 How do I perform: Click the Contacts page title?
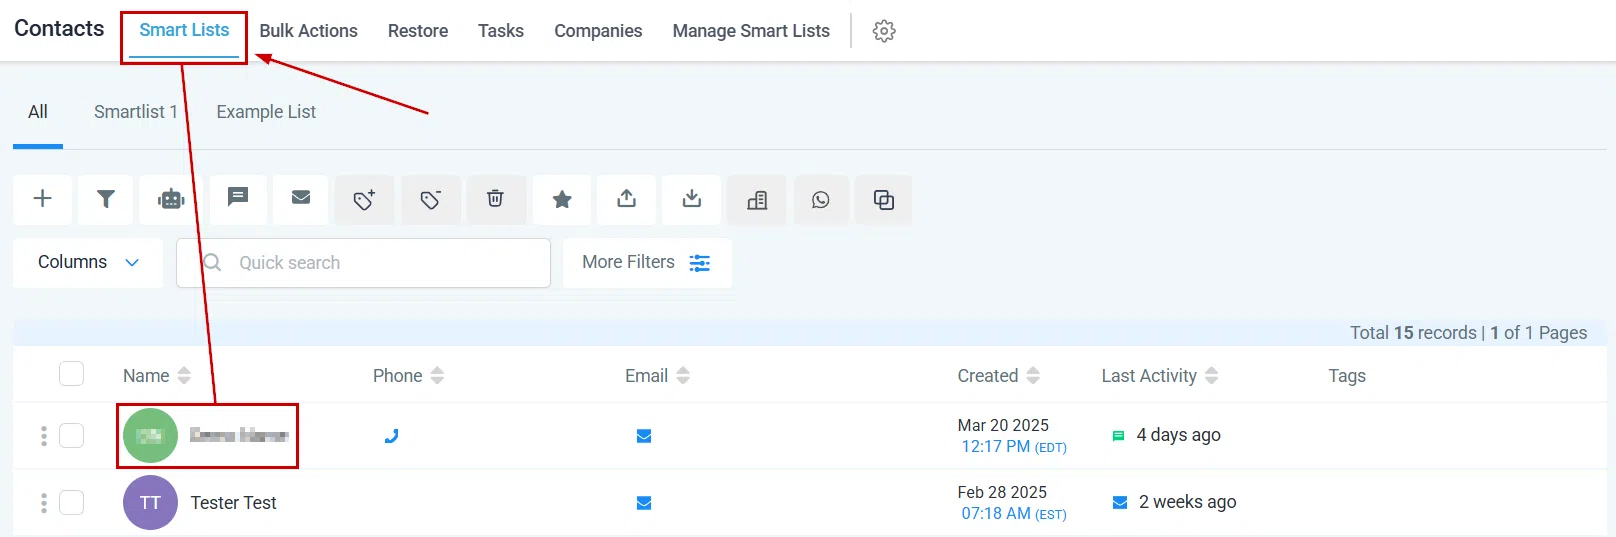(x=59, y=28)
